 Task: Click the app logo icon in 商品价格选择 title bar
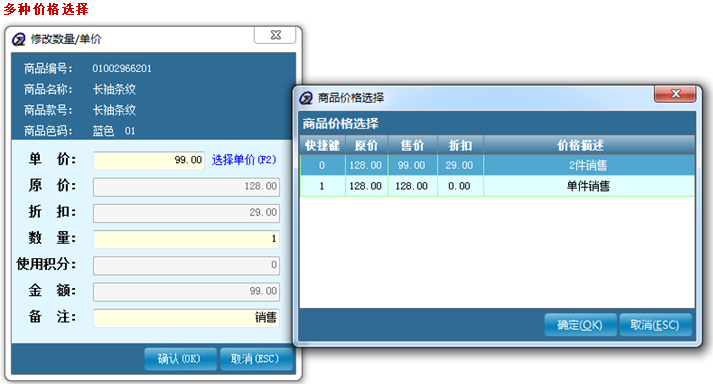[x=306, y=98]
